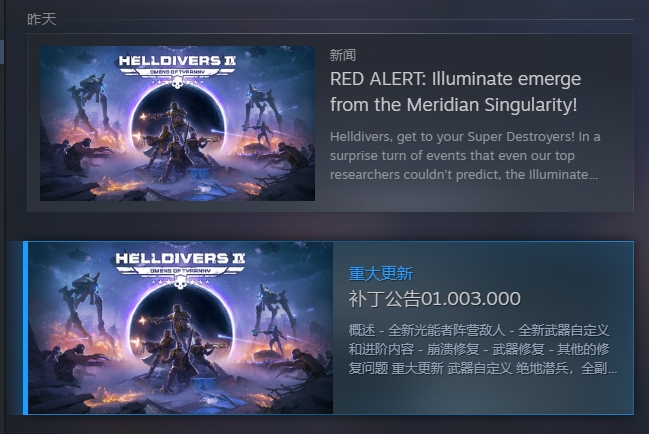This screenshot has width=649, height=434.
Task: Select the '重大更新' category label
Action: (x=381, y=273)
